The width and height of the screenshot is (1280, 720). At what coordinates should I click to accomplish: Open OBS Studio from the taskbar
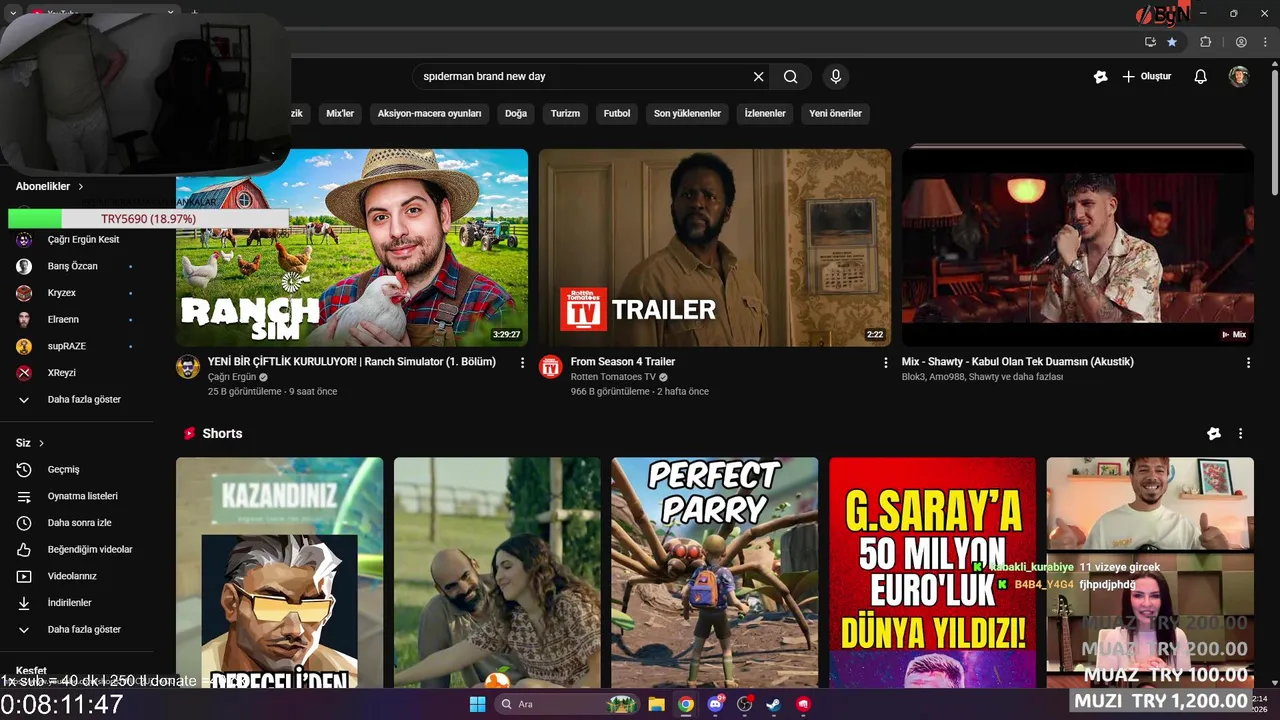coord(745,704)
